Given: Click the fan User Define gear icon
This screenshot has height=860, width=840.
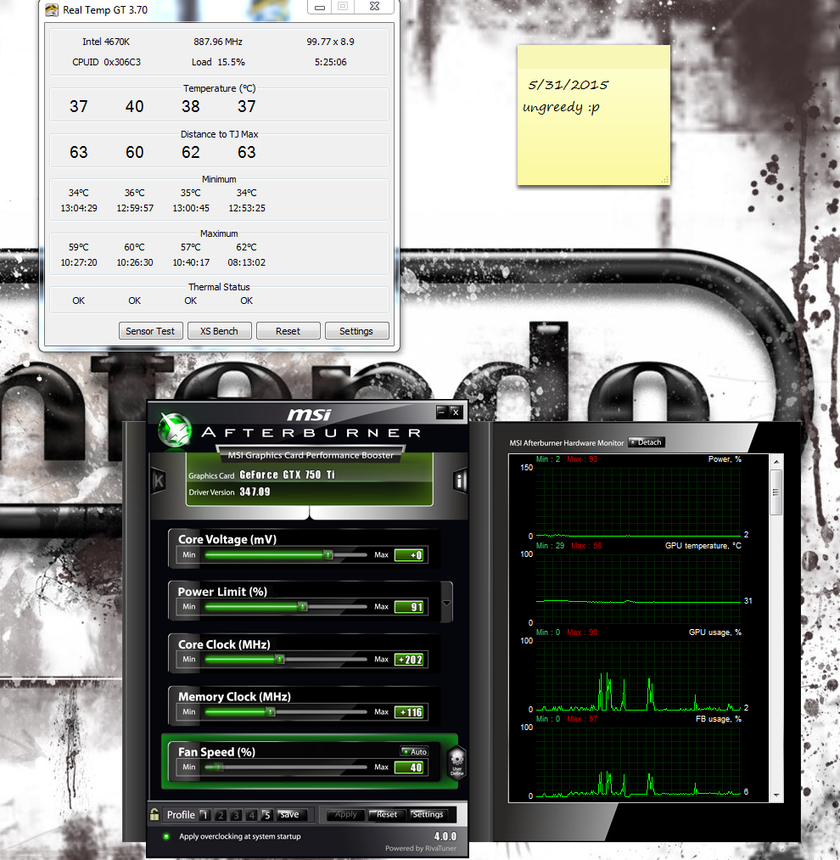Looking at the screenshot, I should (x=457, y=762).
